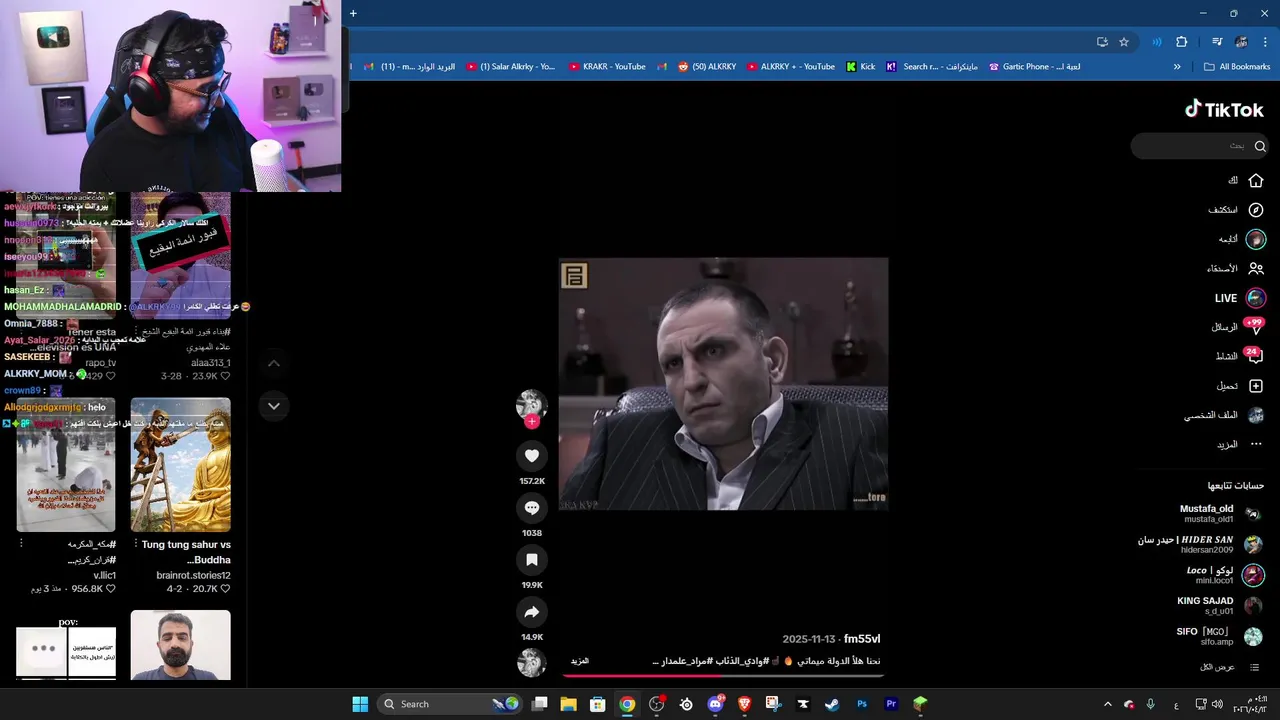This screenshot has width=1280, height=720.
Task: Click the playing video frame to pause
Action: (x=723, y=384)
